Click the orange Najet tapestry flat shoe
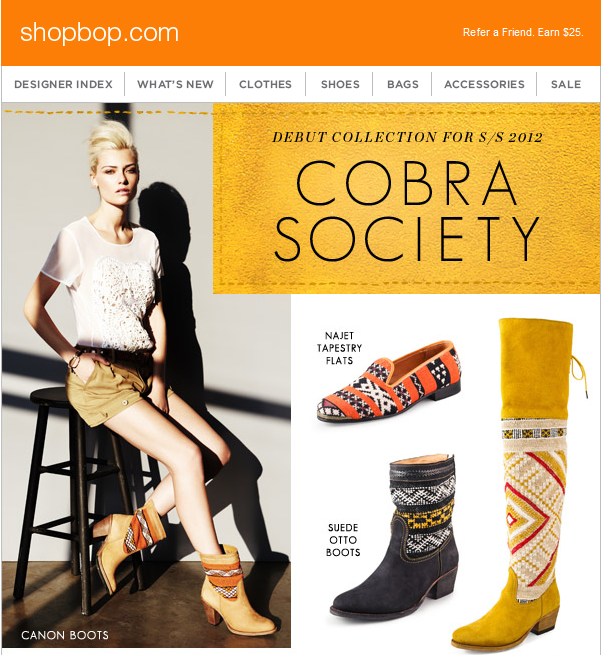 (x=388, y=381)
